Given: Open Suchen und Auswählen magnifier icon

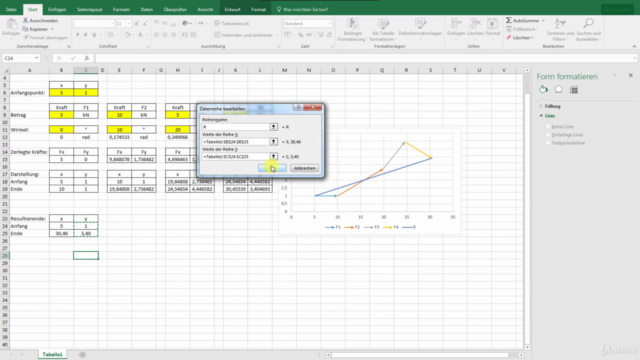Looking at the screenshot, I should 588,24.
